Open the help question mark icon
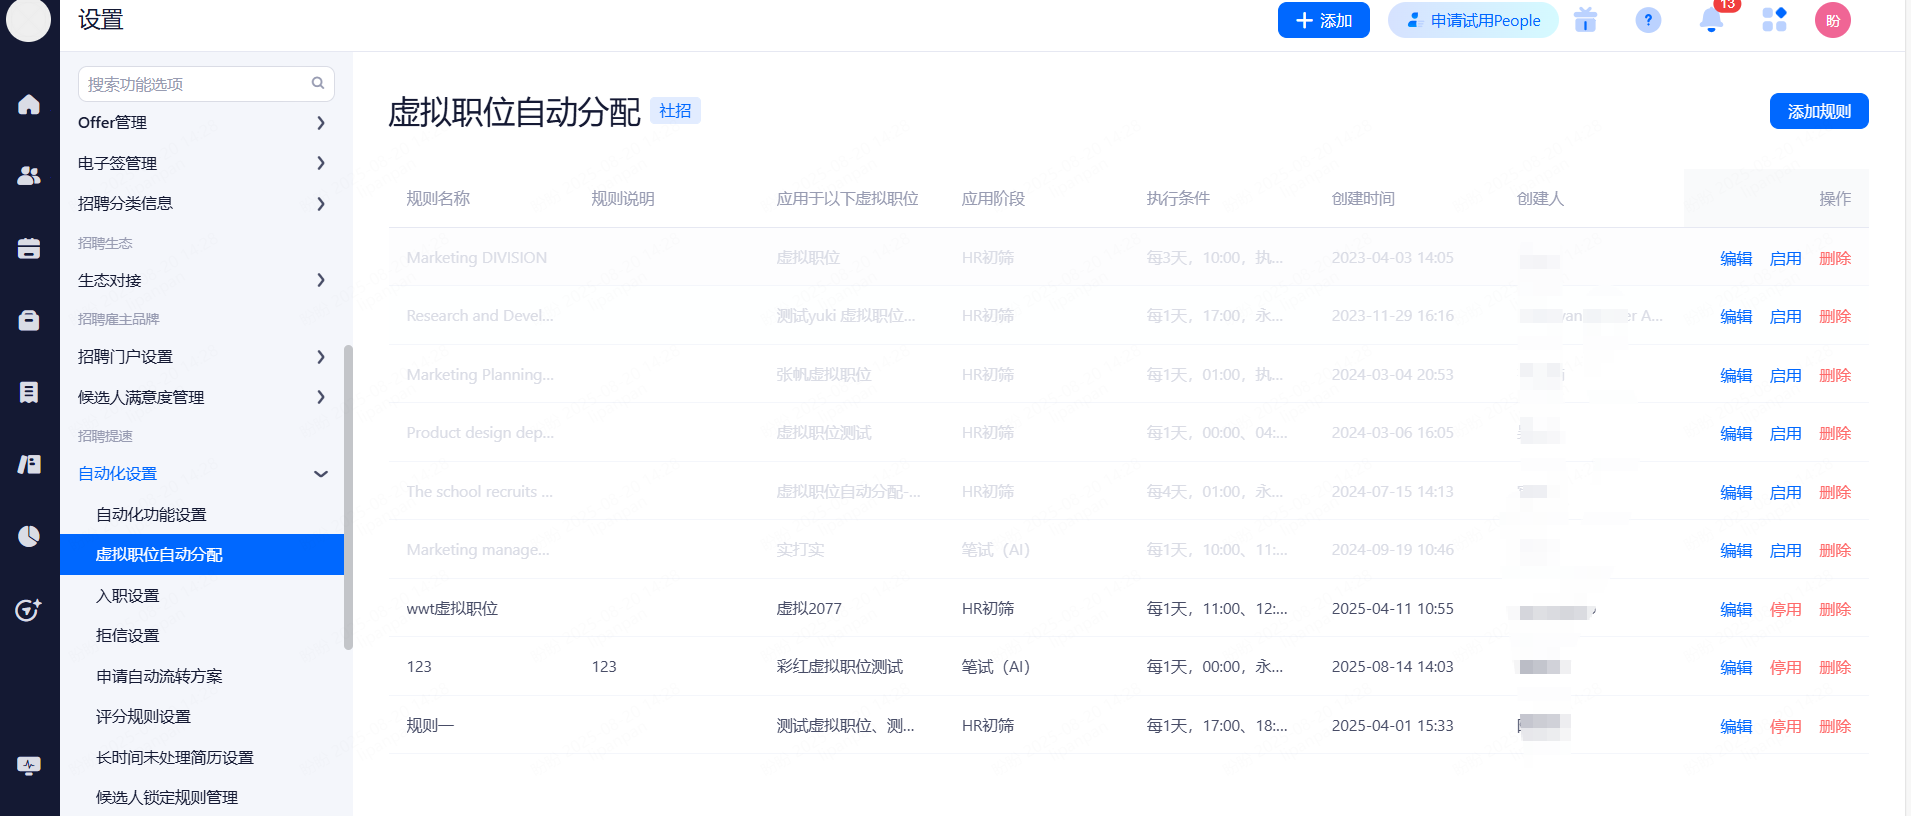The height and width of the screenshot is (816, 1911). pyautogui.click(x=1648, y=20)
